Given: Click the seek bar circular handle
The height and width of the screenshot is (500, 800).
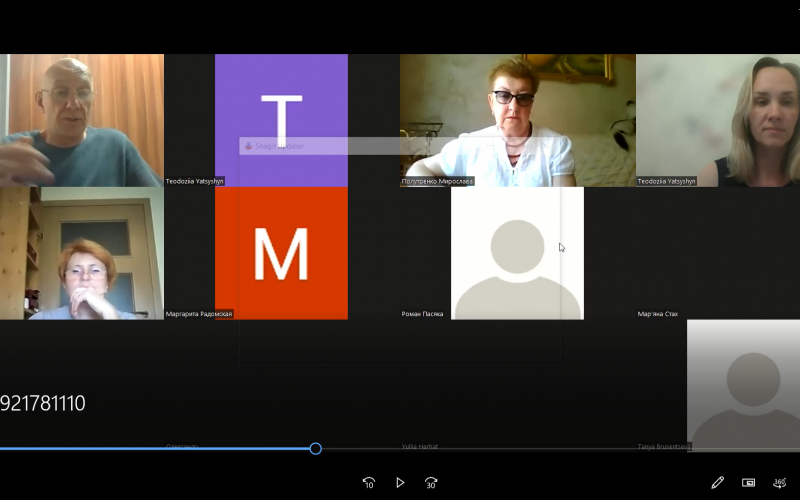Looking at the screenshot, I should click(x=315, y=448).
